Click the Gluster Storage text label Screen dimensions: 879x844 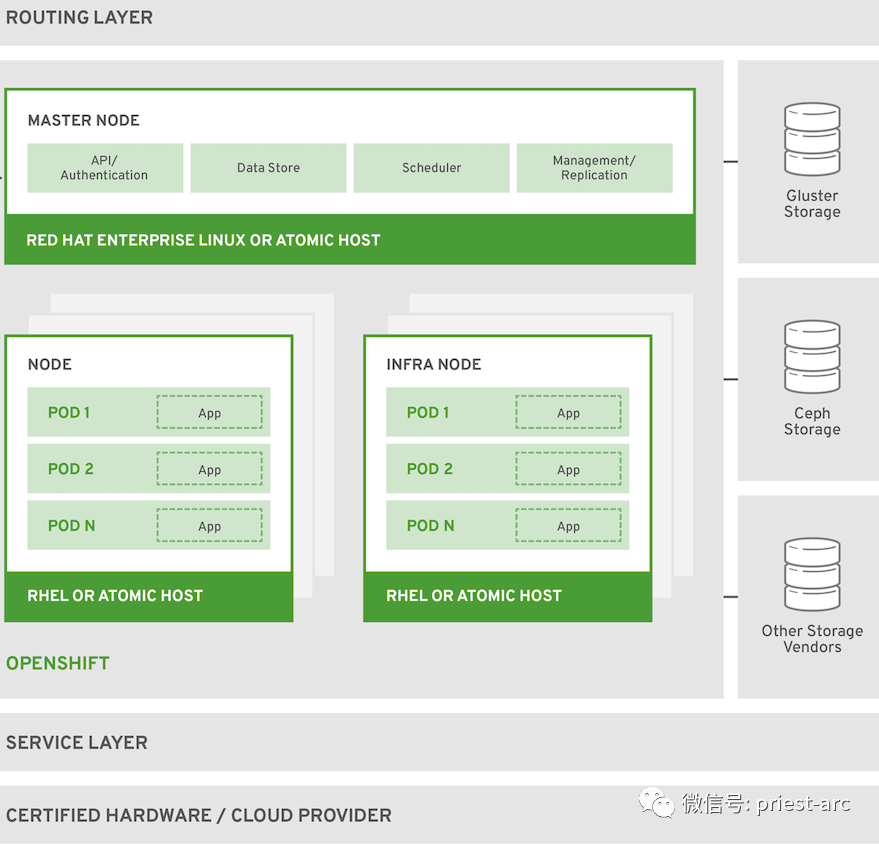pyautogui.click(x=812, y=203)
